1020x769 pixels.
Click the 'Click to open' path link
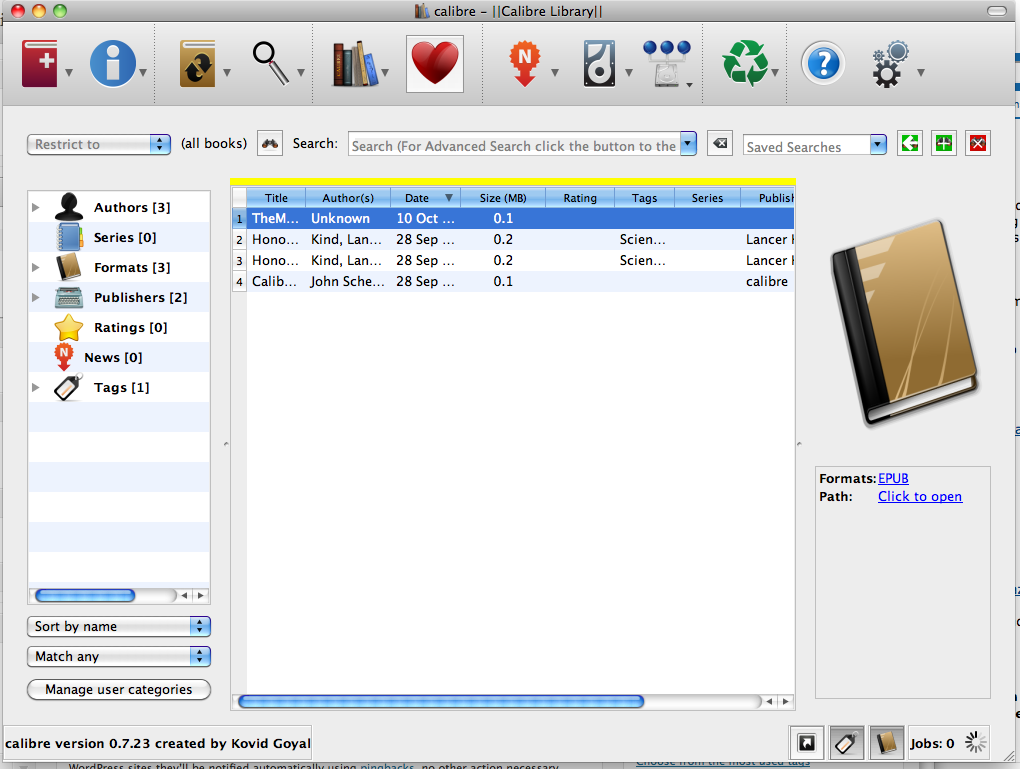tap(920, 496)
